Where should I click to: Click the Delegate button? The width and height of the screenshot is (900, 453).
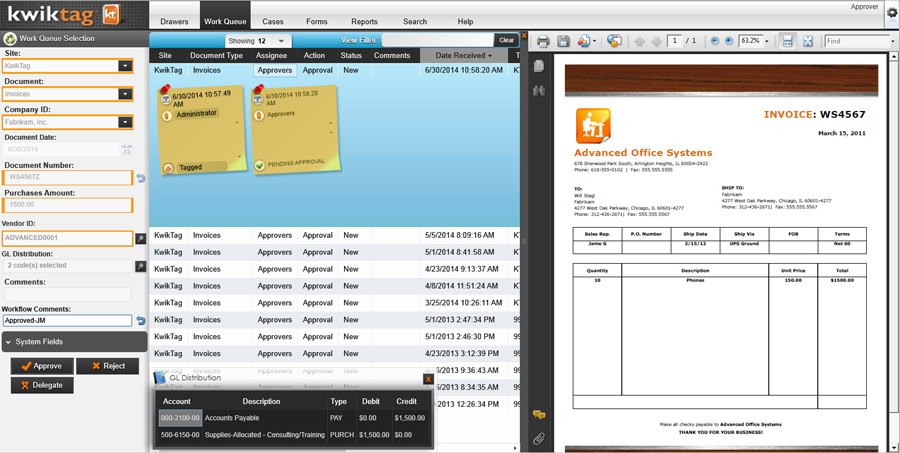pyautogui.click(x=42, y=385)
